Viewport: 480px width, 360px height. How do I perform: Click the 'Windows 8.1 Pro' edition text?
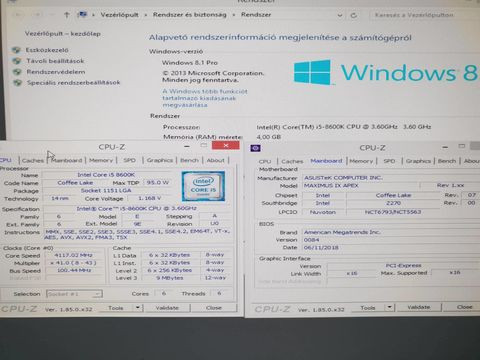click(x=190, y=63)
